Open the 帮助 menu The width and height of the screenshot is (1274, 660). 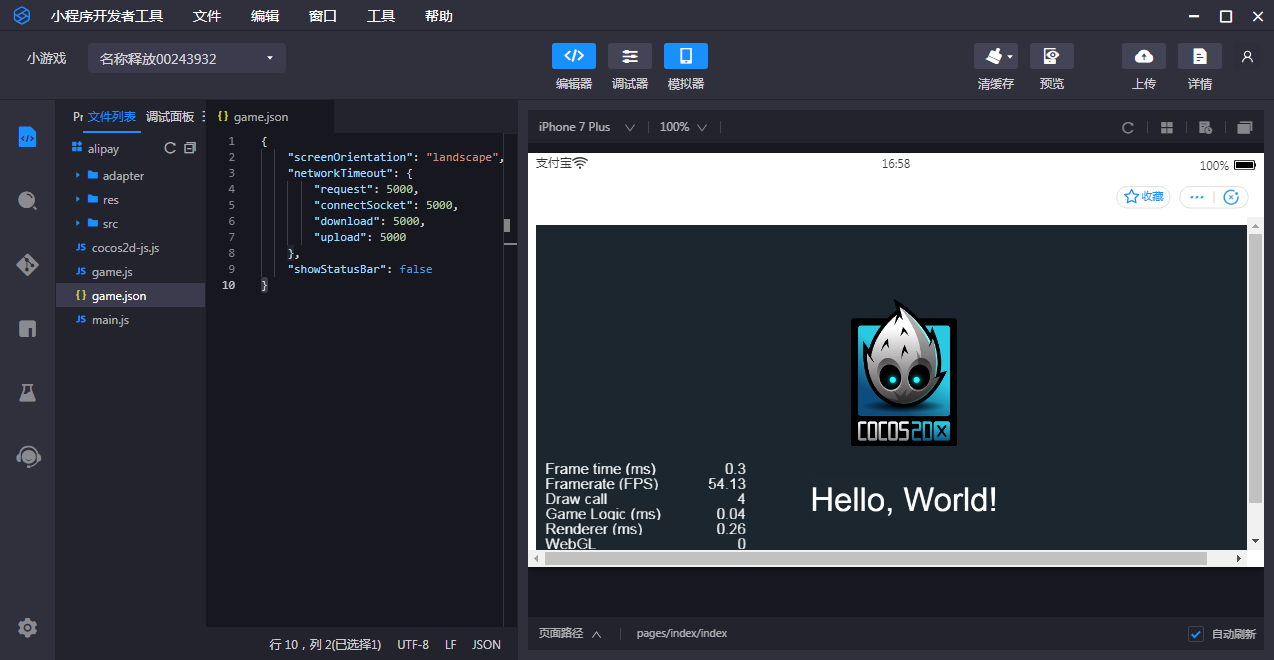pyautogui.click(x=439, y=16)
